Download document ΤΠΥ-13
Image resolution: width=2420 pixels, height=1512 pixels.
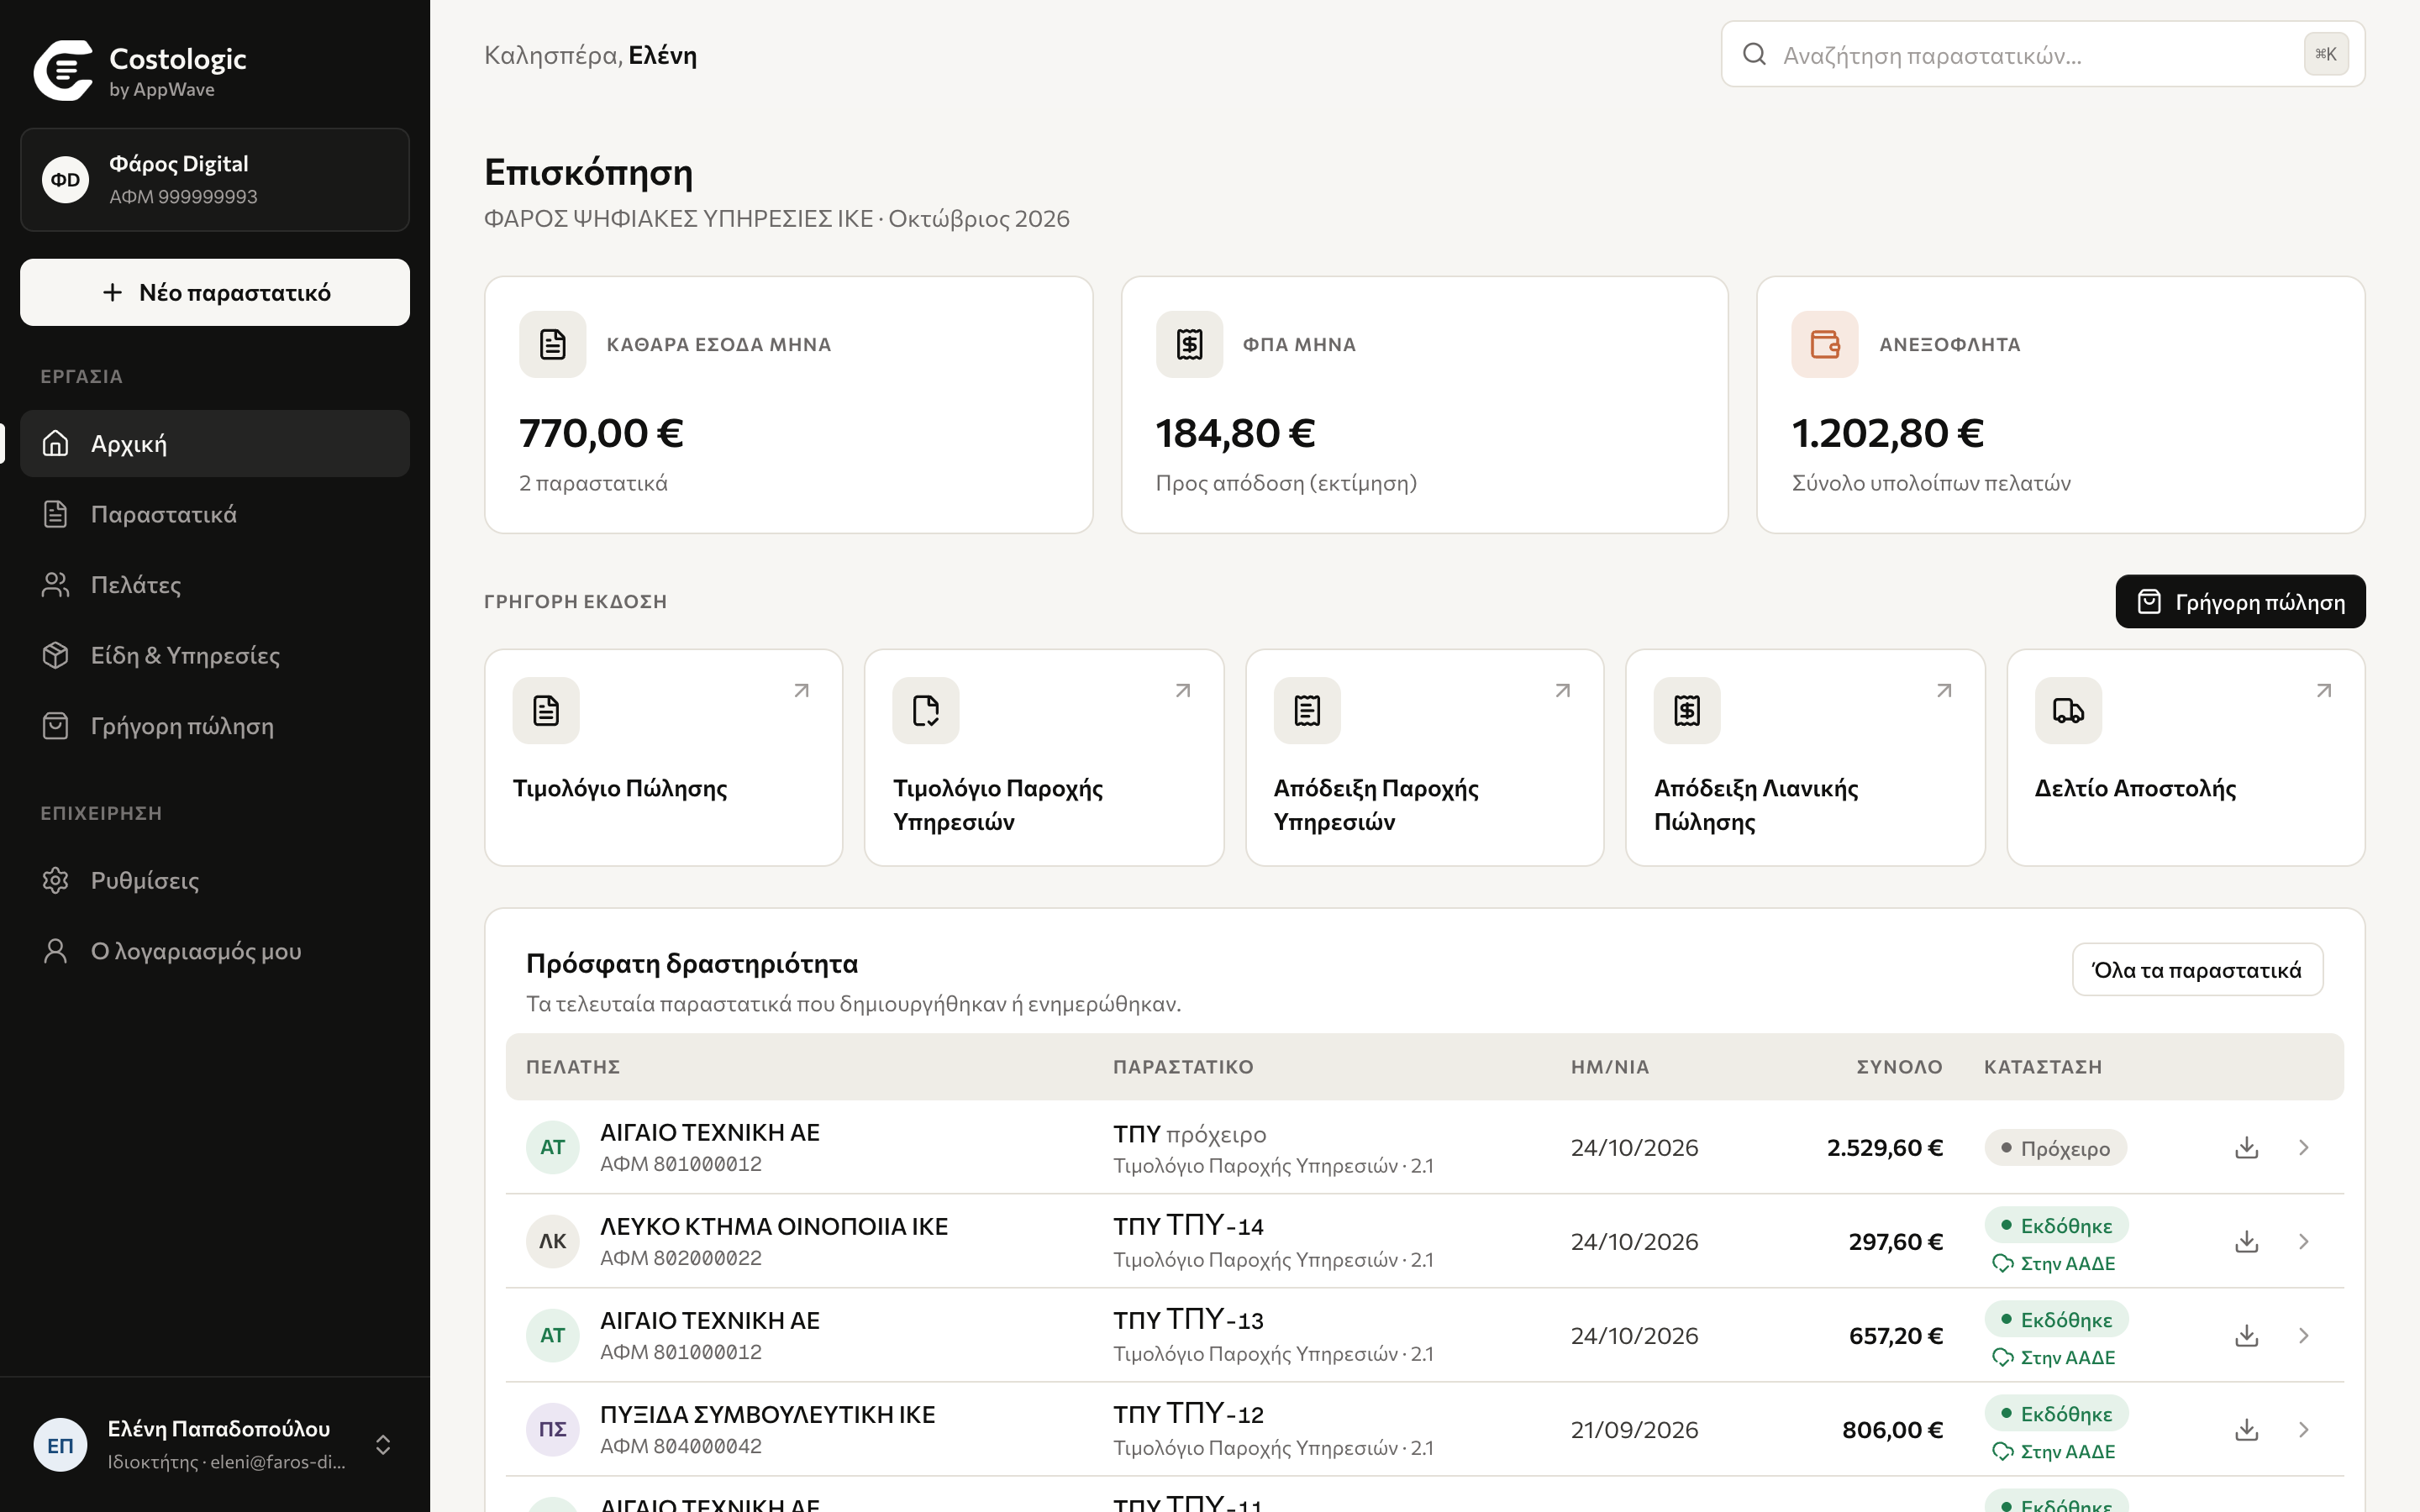point(2246,1335)
